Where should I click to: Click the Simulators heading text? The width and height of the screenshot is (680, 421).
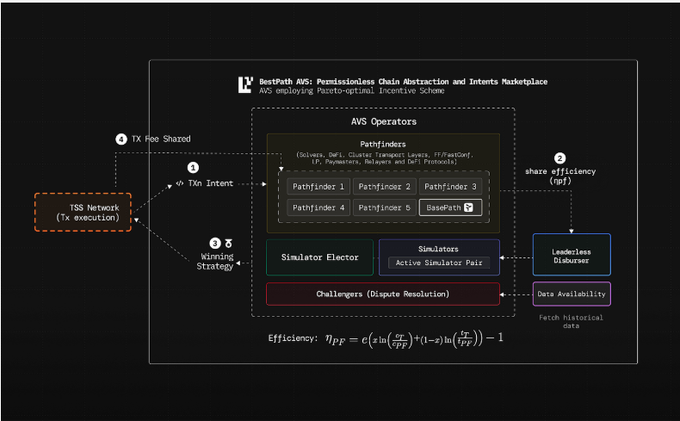point(438,249)
